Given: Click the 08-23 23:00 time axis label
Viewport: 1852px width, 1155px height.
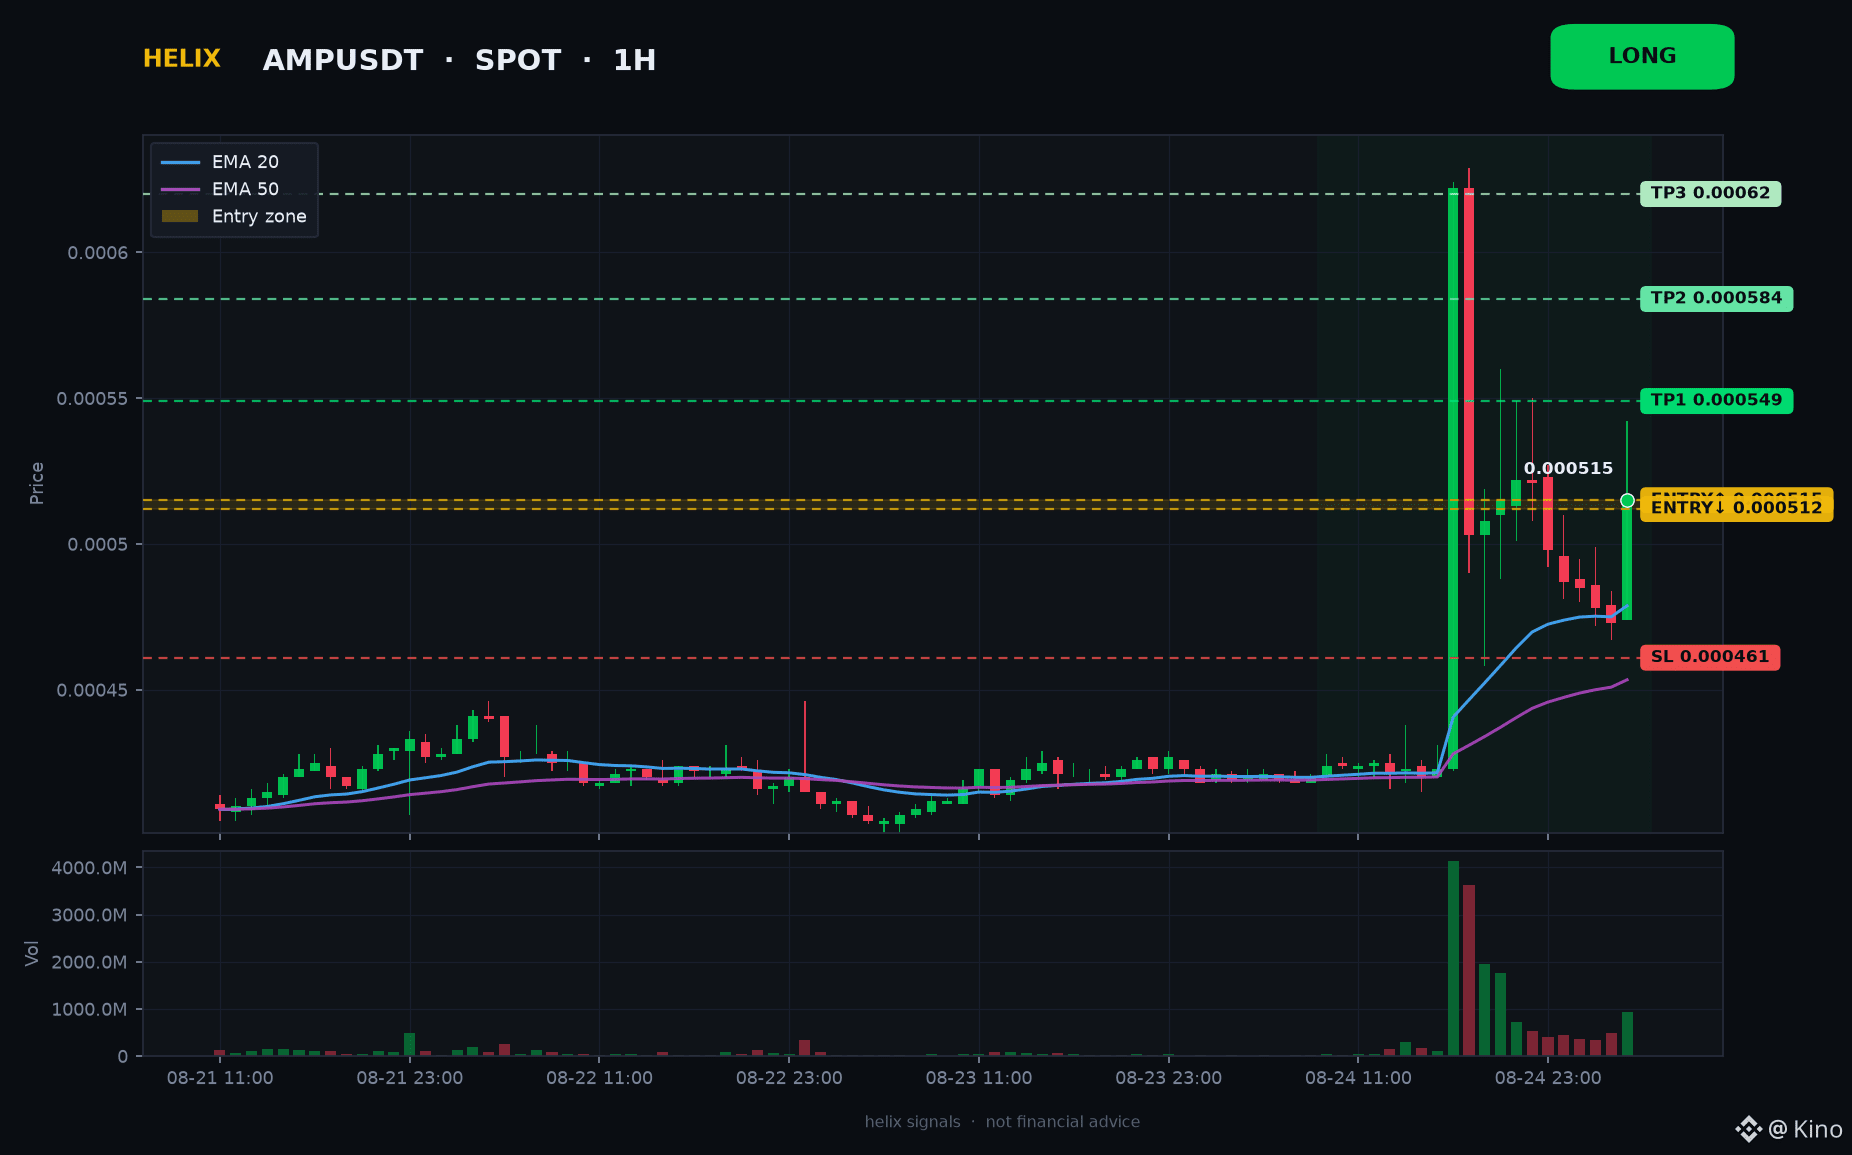Looking at the screenshot, I should [1169, 1078].
